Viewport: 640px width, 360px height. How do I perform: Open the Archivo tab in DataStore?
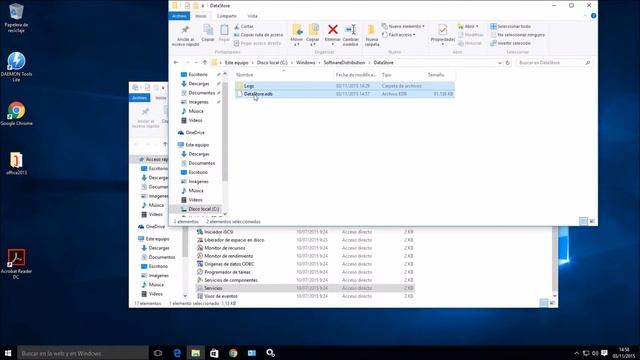click(x=179, y=16)
